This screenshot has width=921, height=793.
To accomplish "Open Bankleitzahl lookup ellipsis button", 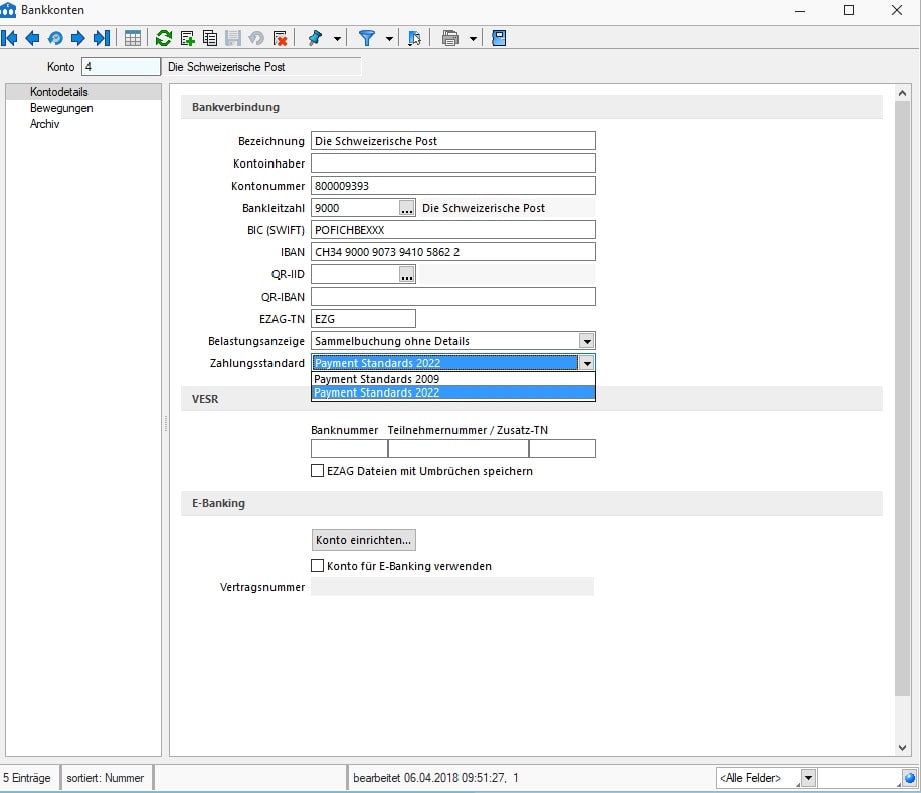I will [406, 208].
